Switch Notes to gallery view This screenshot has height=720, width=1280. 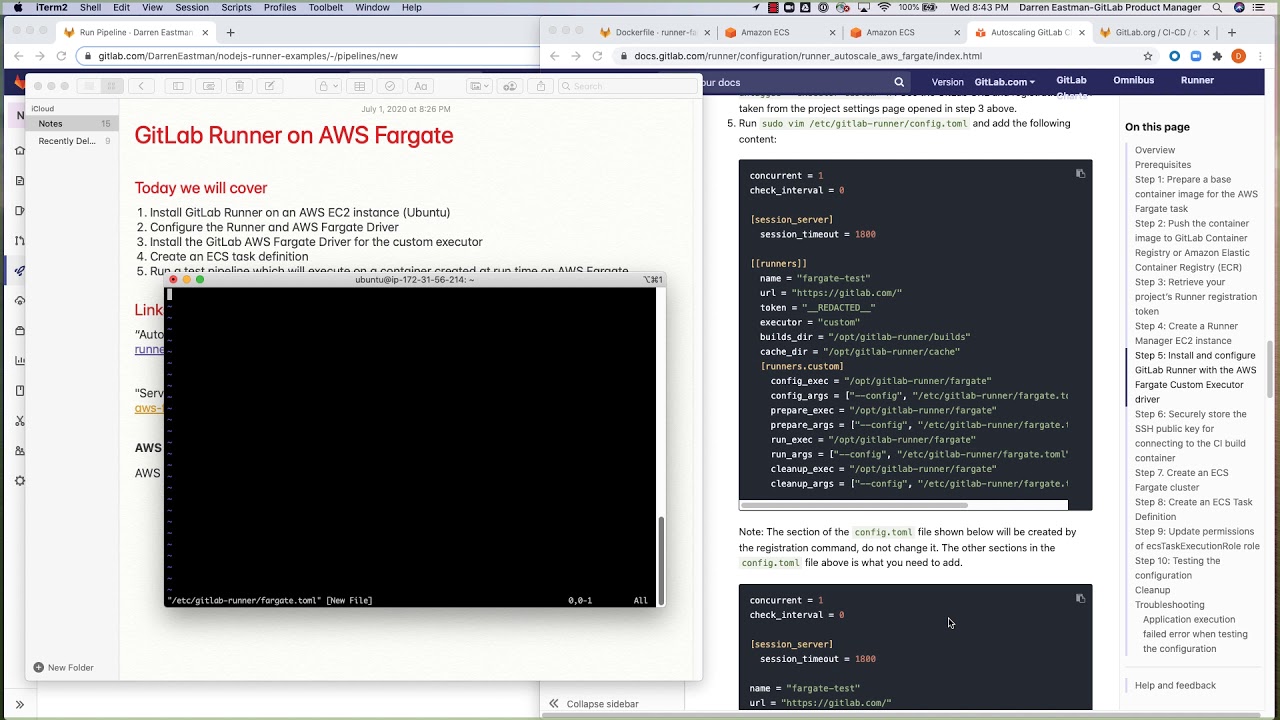(x=112, y=86)
